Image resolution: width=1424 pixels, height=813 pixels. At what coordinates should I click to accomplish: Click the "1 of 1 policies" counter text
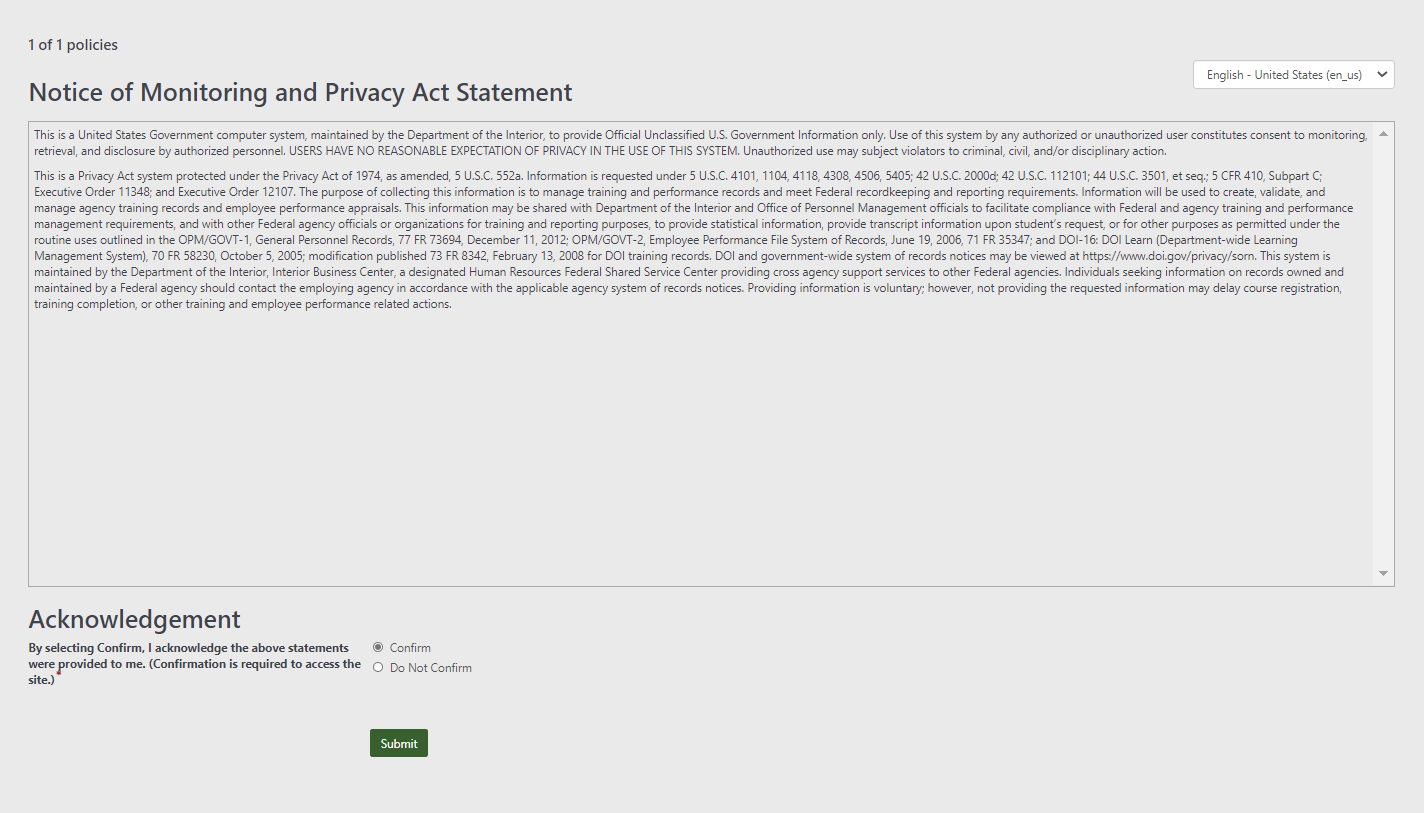(x=73, y=45)
